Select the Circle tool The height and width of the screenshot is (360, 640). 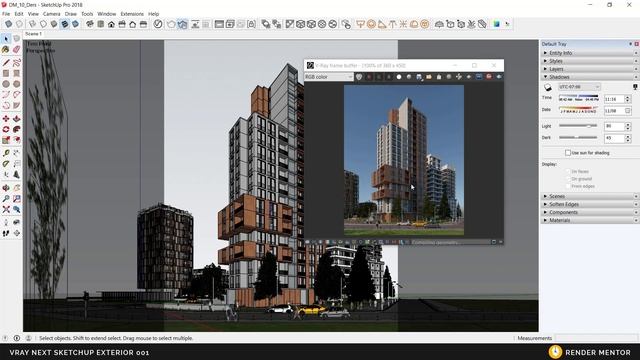pos(6,84)
